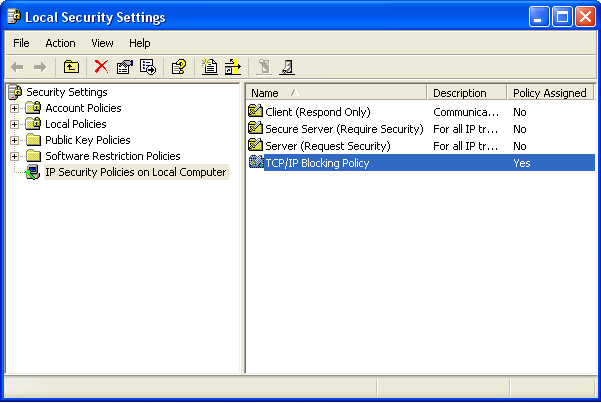
Task: Click the Software Restriction Policies folder icon
Action: click(33, 156)
